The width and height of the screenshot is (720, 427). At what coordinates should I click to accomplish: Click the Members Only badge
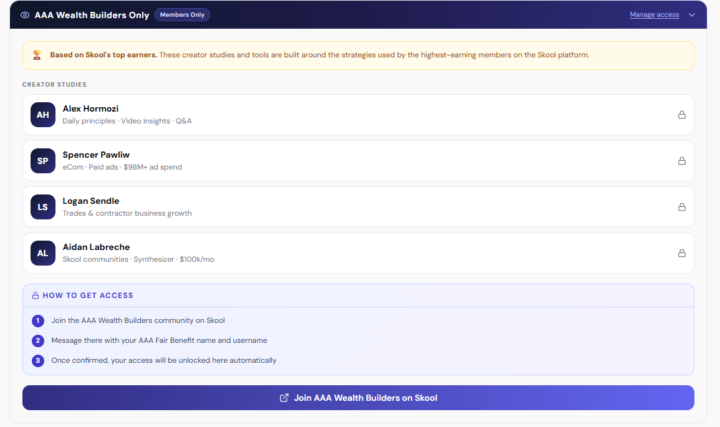click(x=182, y=15)
